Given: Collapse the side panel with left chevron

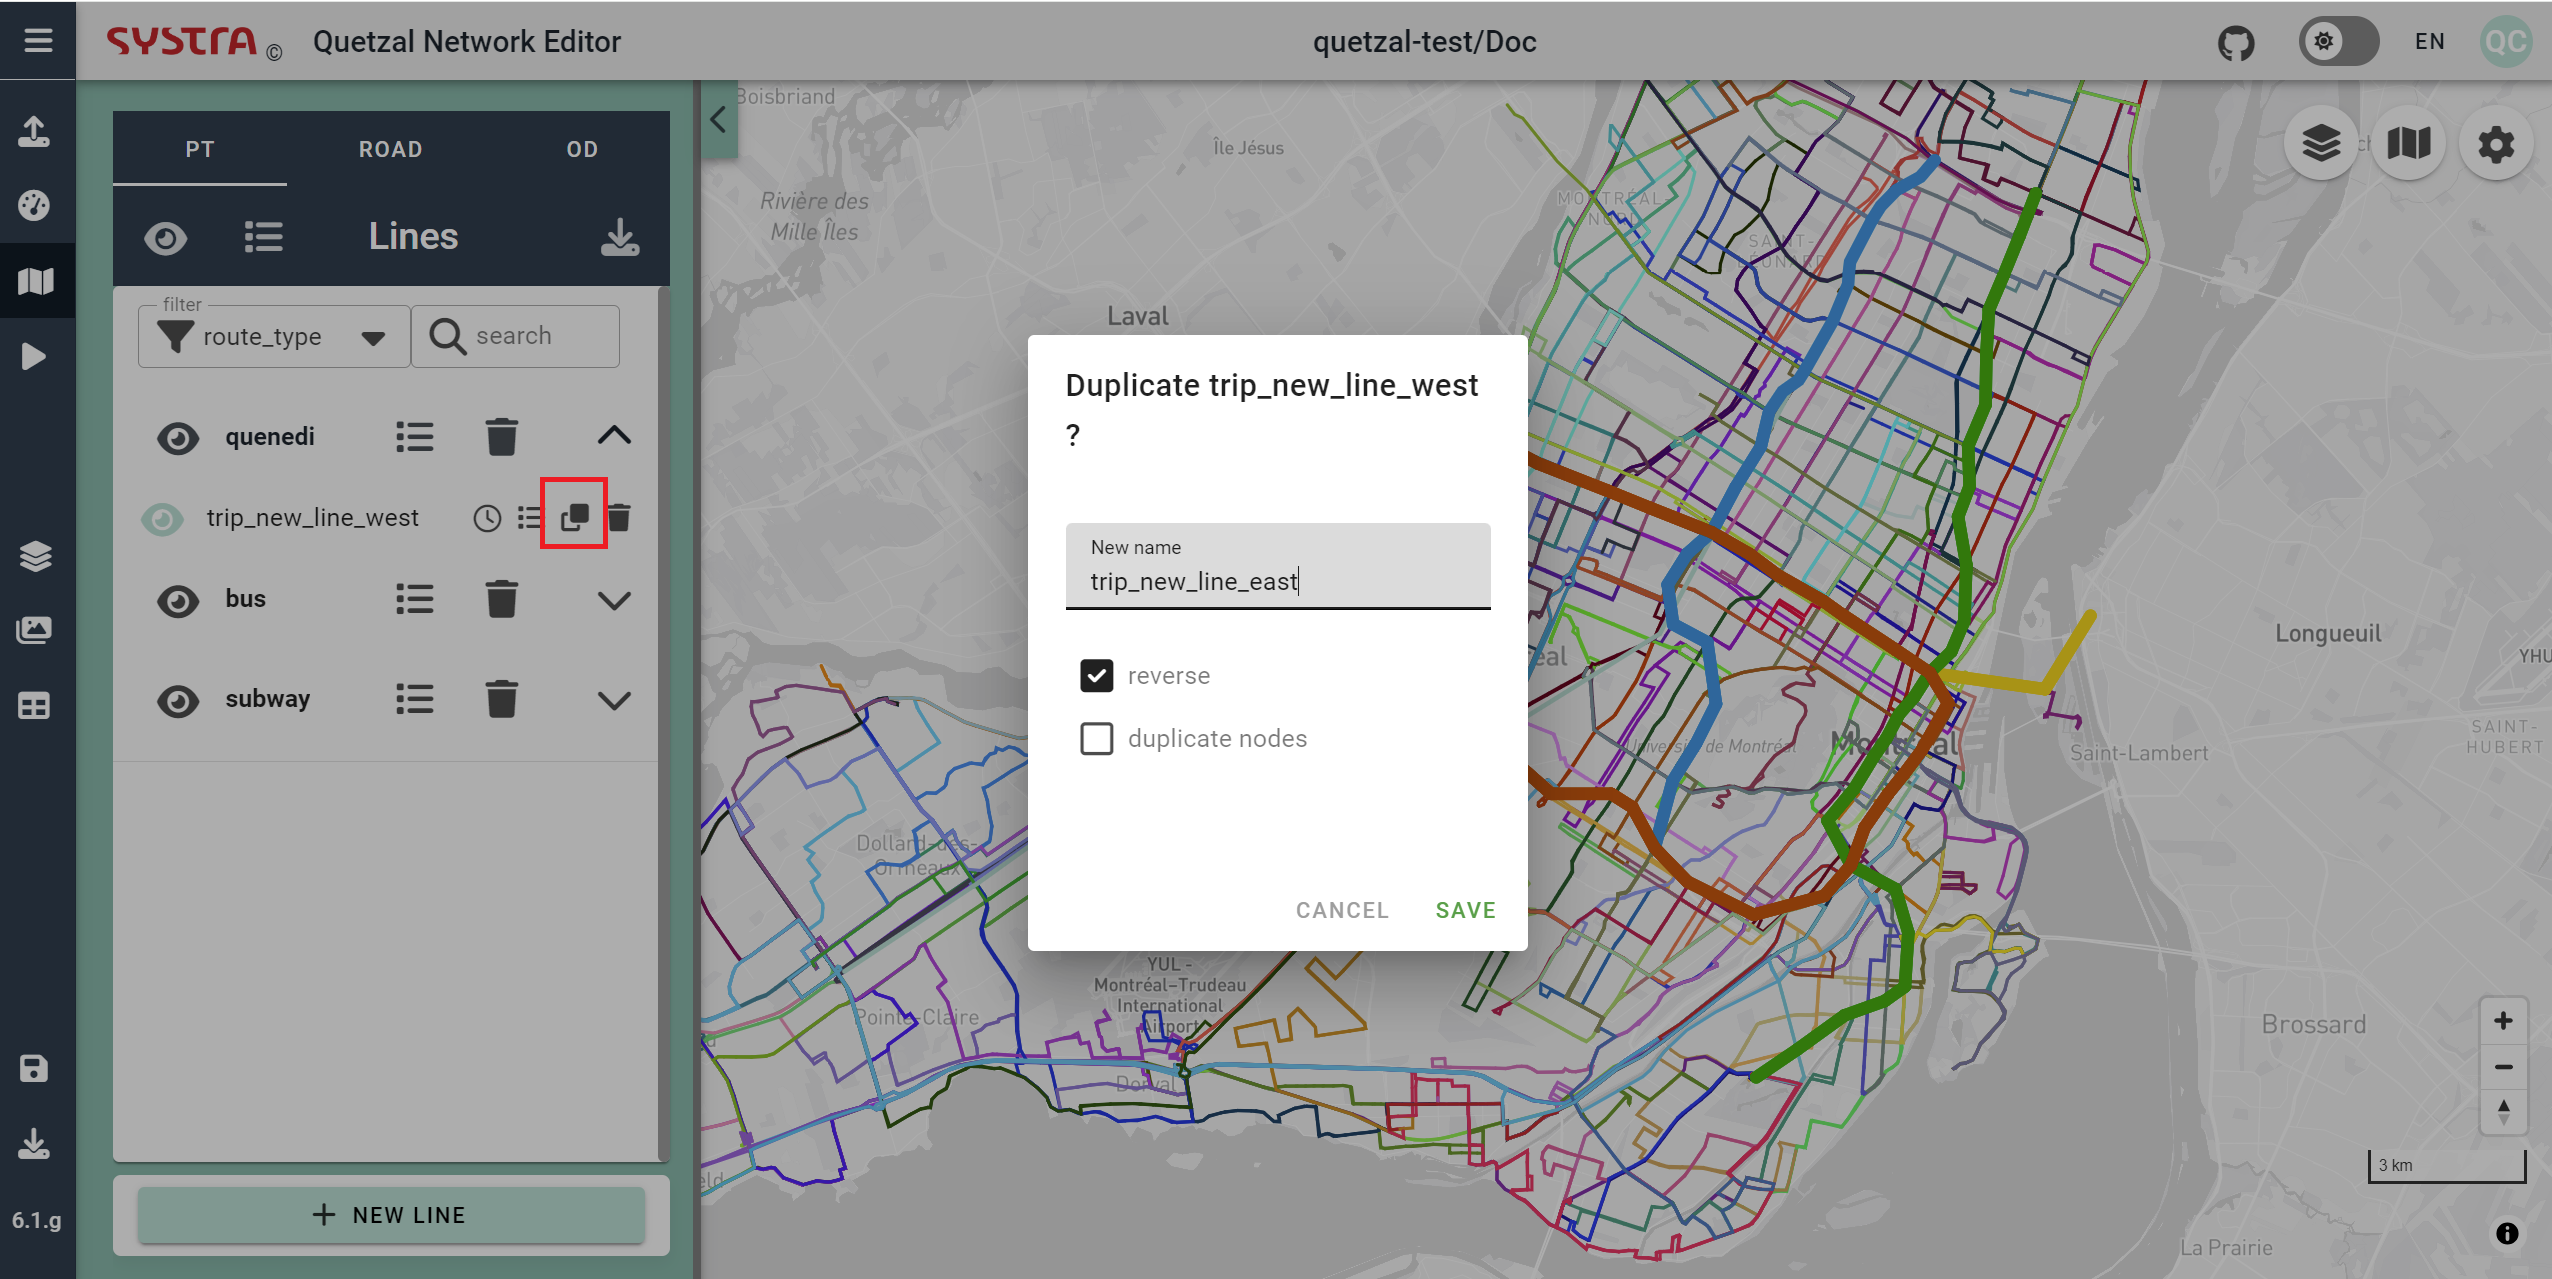Looking at the screenshot, I should point(719,120).
